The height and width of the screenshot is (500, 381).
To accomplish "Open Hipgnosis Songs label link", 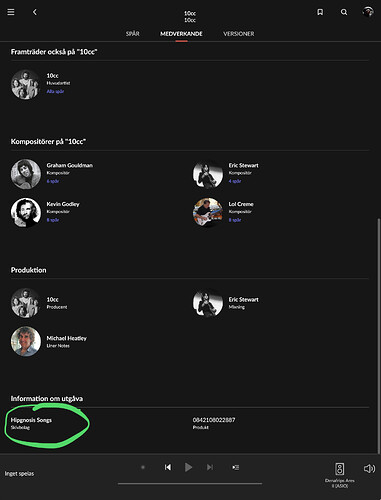I will pos(31,420).
